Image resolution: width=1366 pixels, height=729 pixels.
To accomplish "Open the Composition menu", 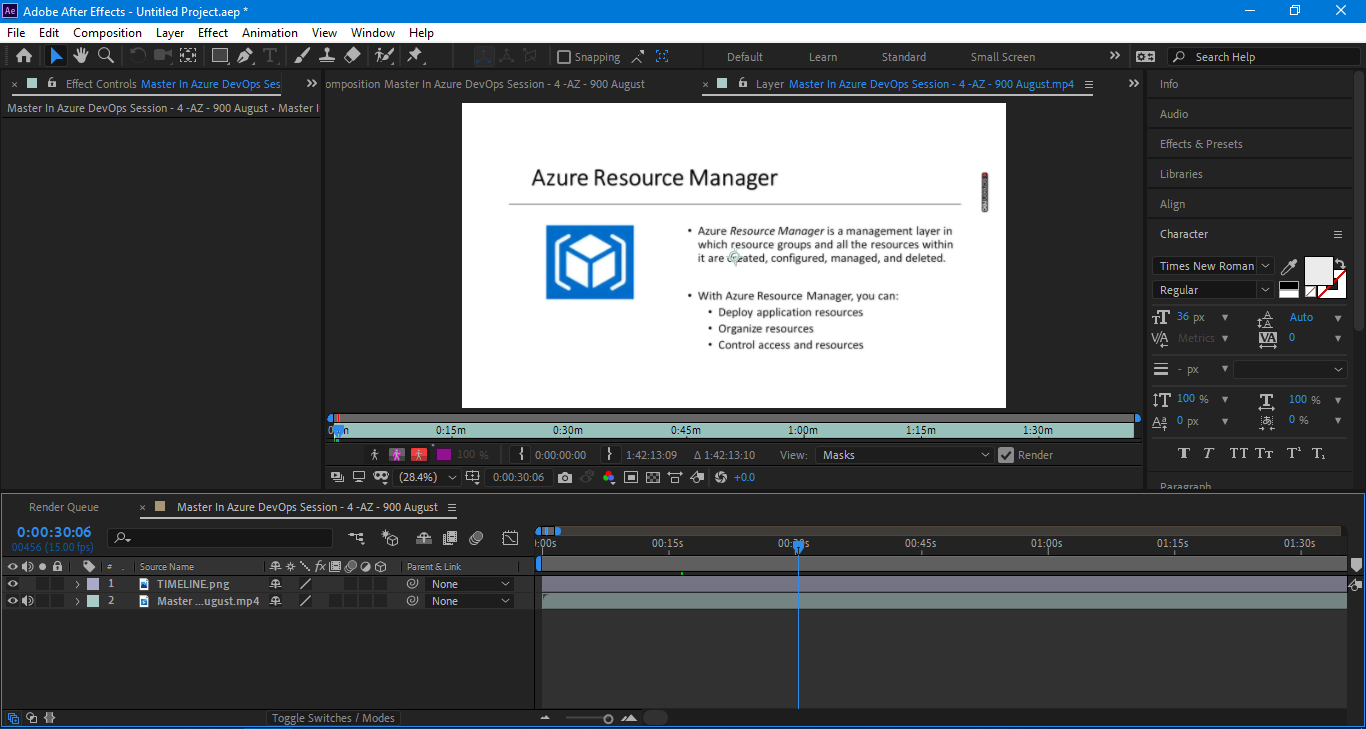I will click(107, 33).
